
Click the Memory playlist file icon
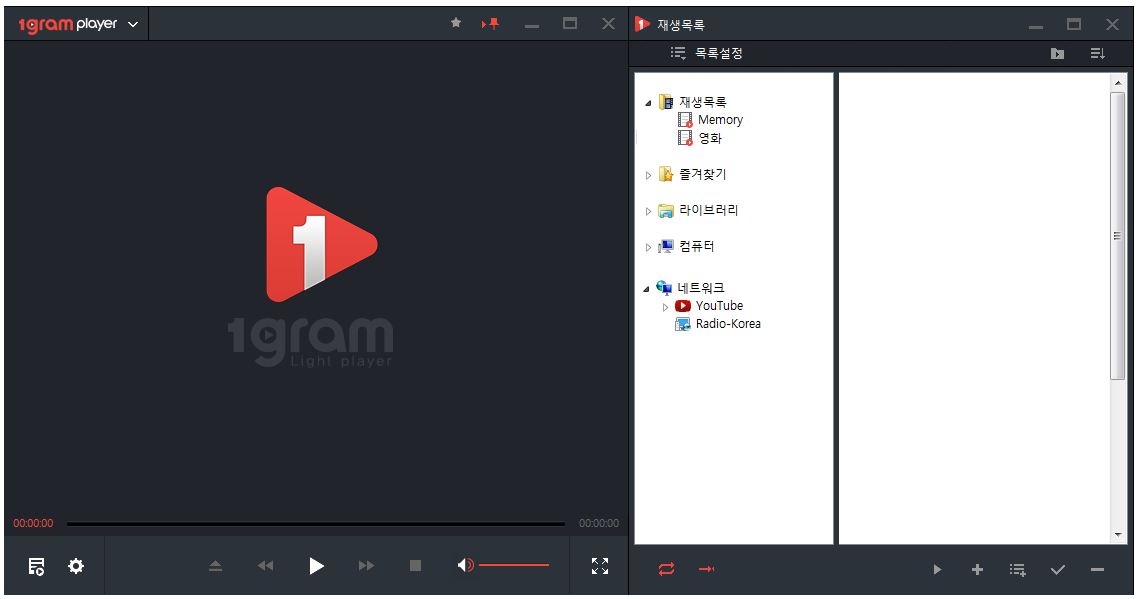685,120
